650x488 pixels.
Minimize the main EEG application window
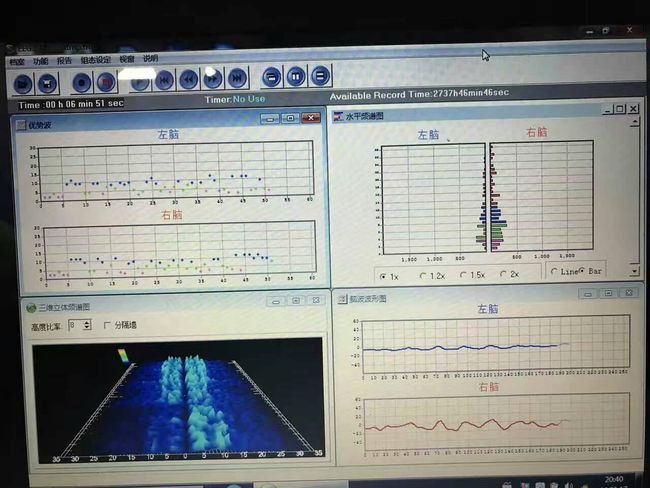[x=589, y=32]
